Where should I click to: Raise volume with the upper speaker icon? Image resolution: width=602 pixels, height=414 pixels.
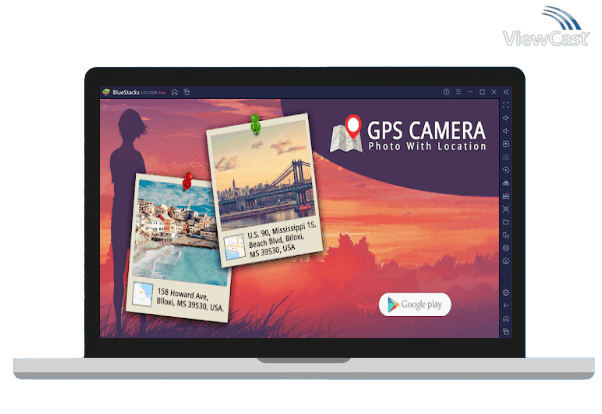point(506,118)
